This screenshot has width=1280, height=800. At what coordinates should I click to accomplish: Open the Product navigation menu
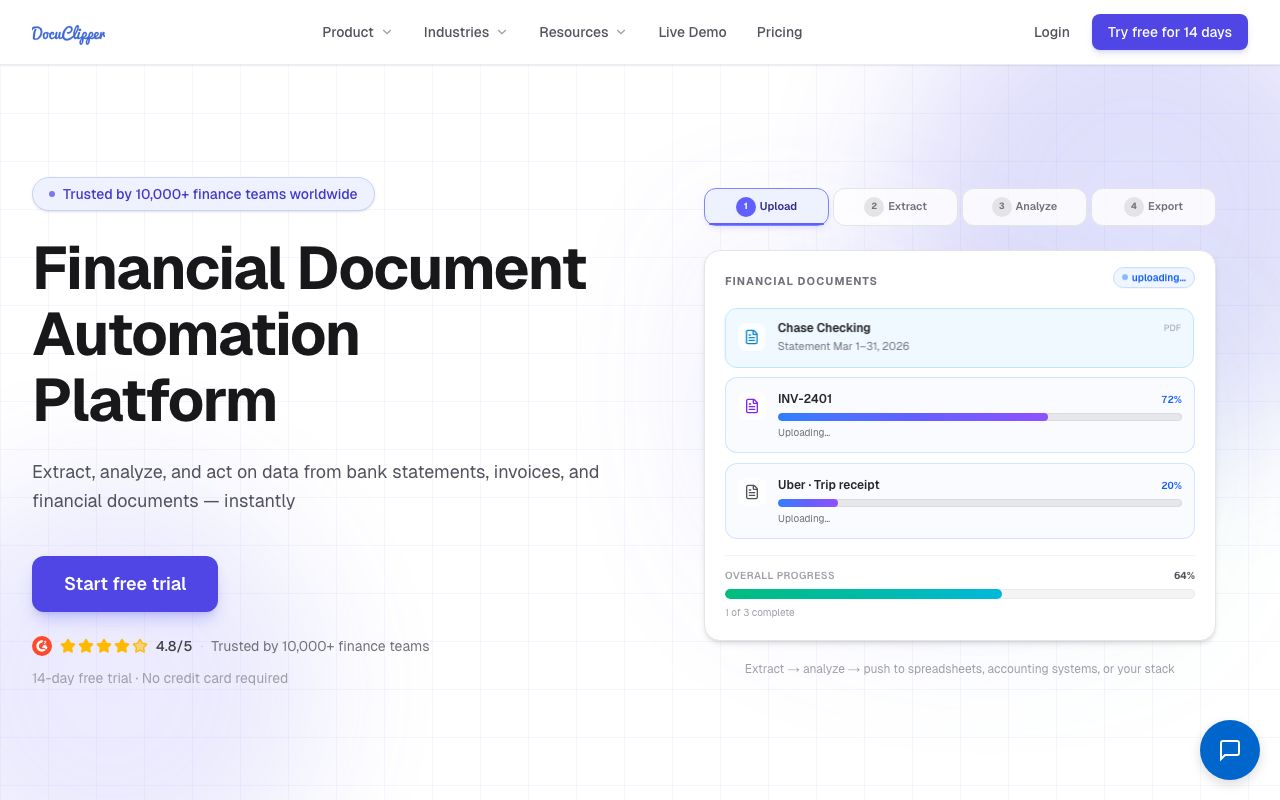[357, 32]
